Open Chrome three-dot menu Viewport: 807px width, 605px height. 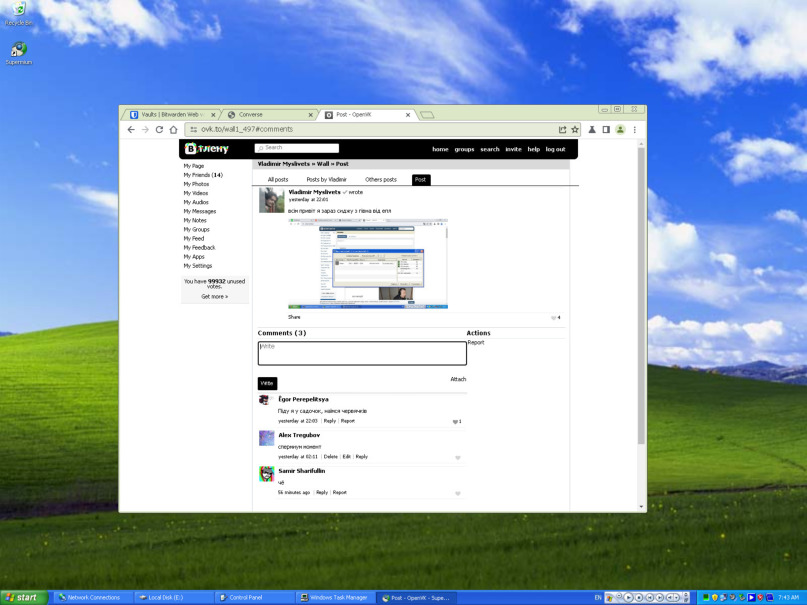coord(634,130)
